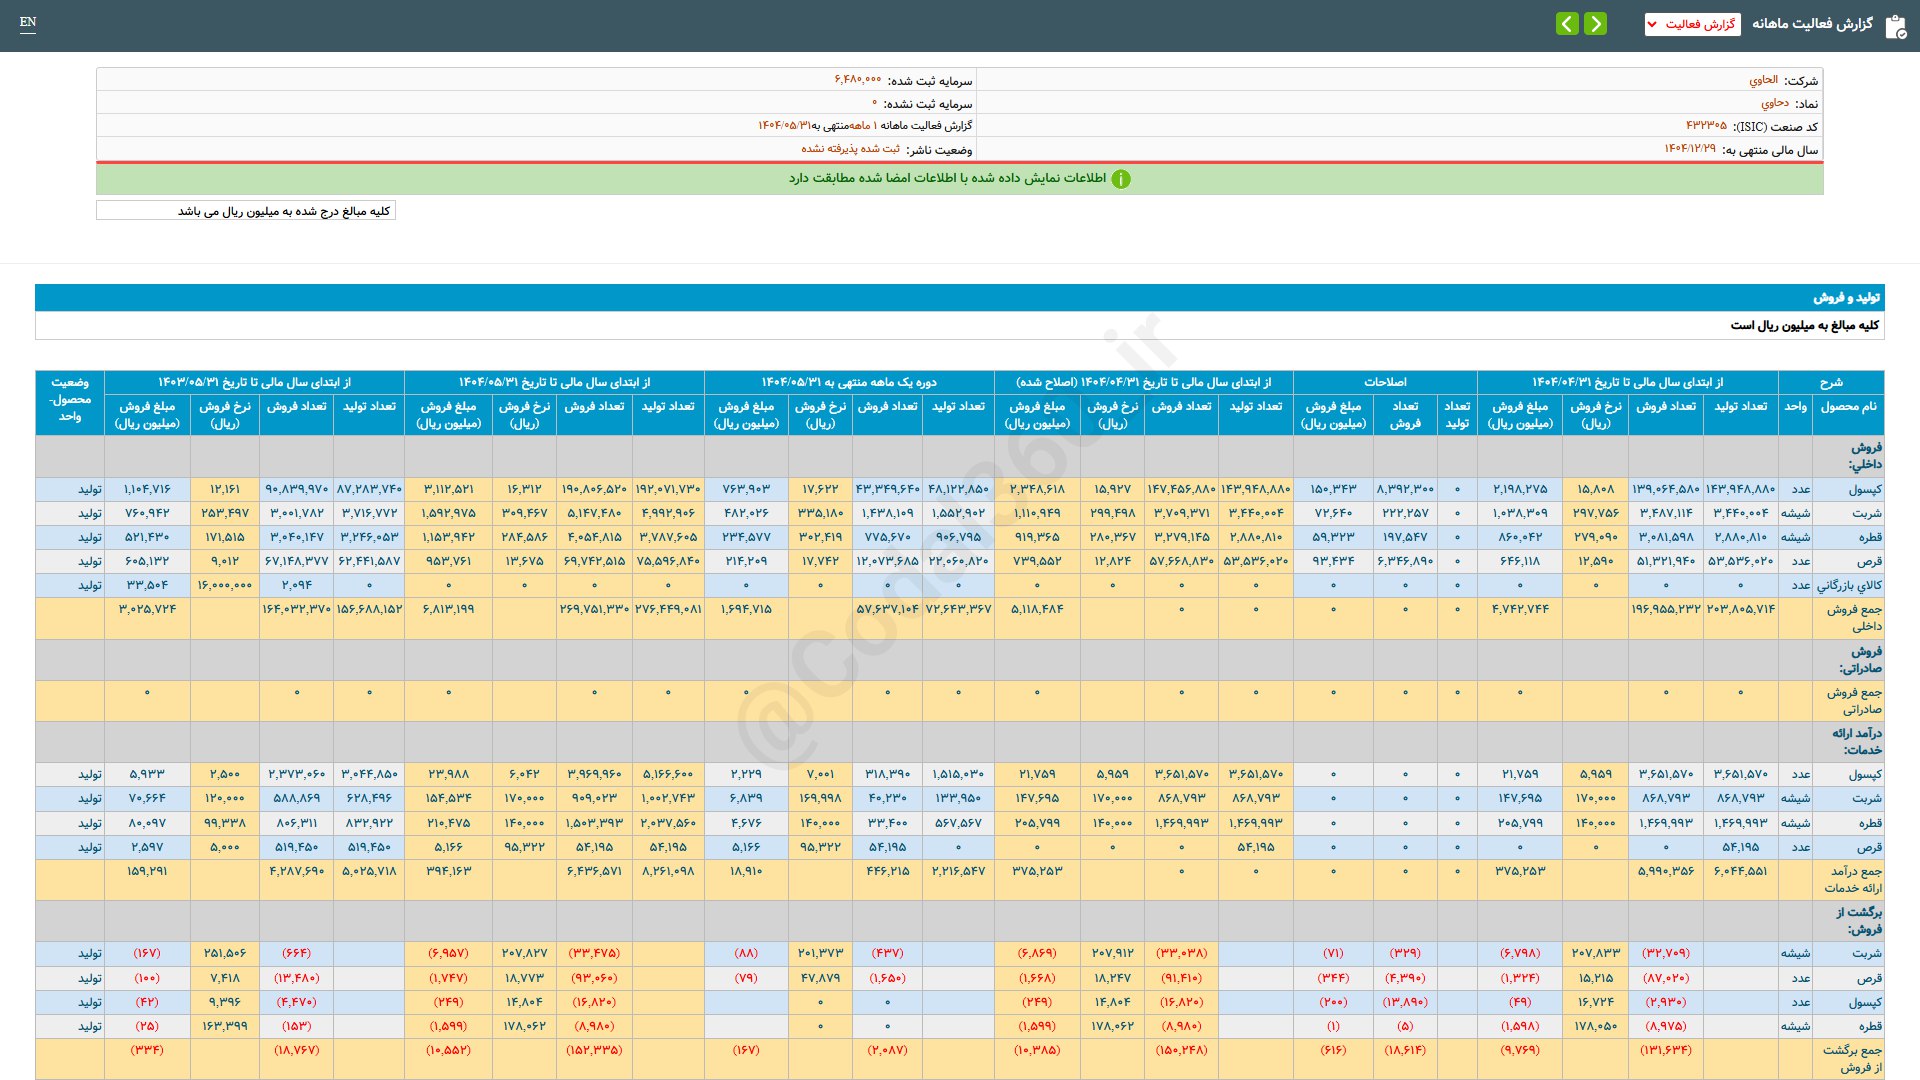Select the جمع فروش داخلی total row label

[x=1853, y=618]
